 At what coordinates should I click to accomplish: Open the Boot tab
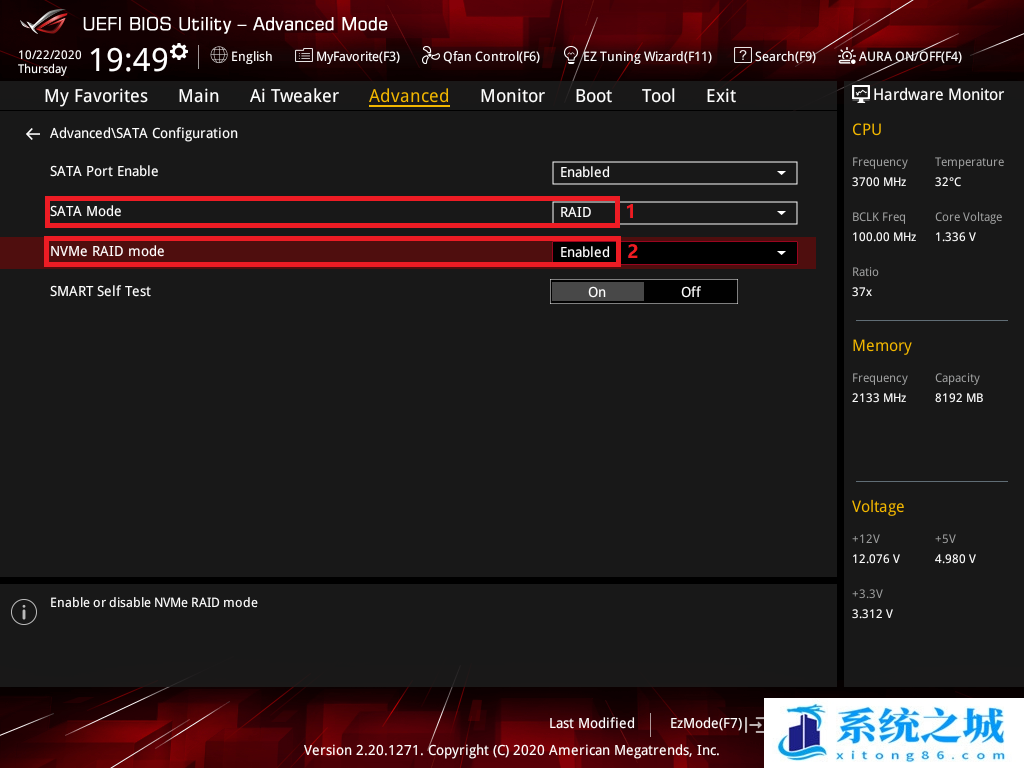[x=593, y=96]
